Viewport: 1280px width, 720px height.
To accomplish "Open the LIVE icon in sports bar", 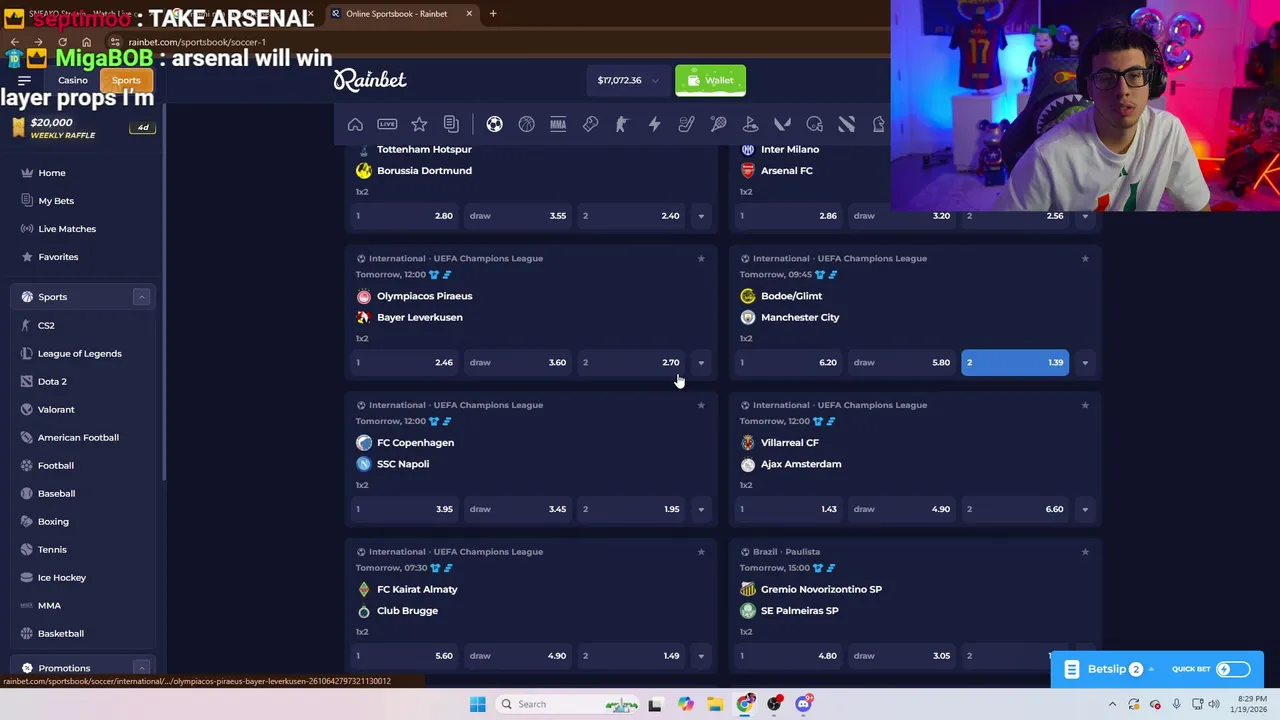I will click(x=387, y=124).
